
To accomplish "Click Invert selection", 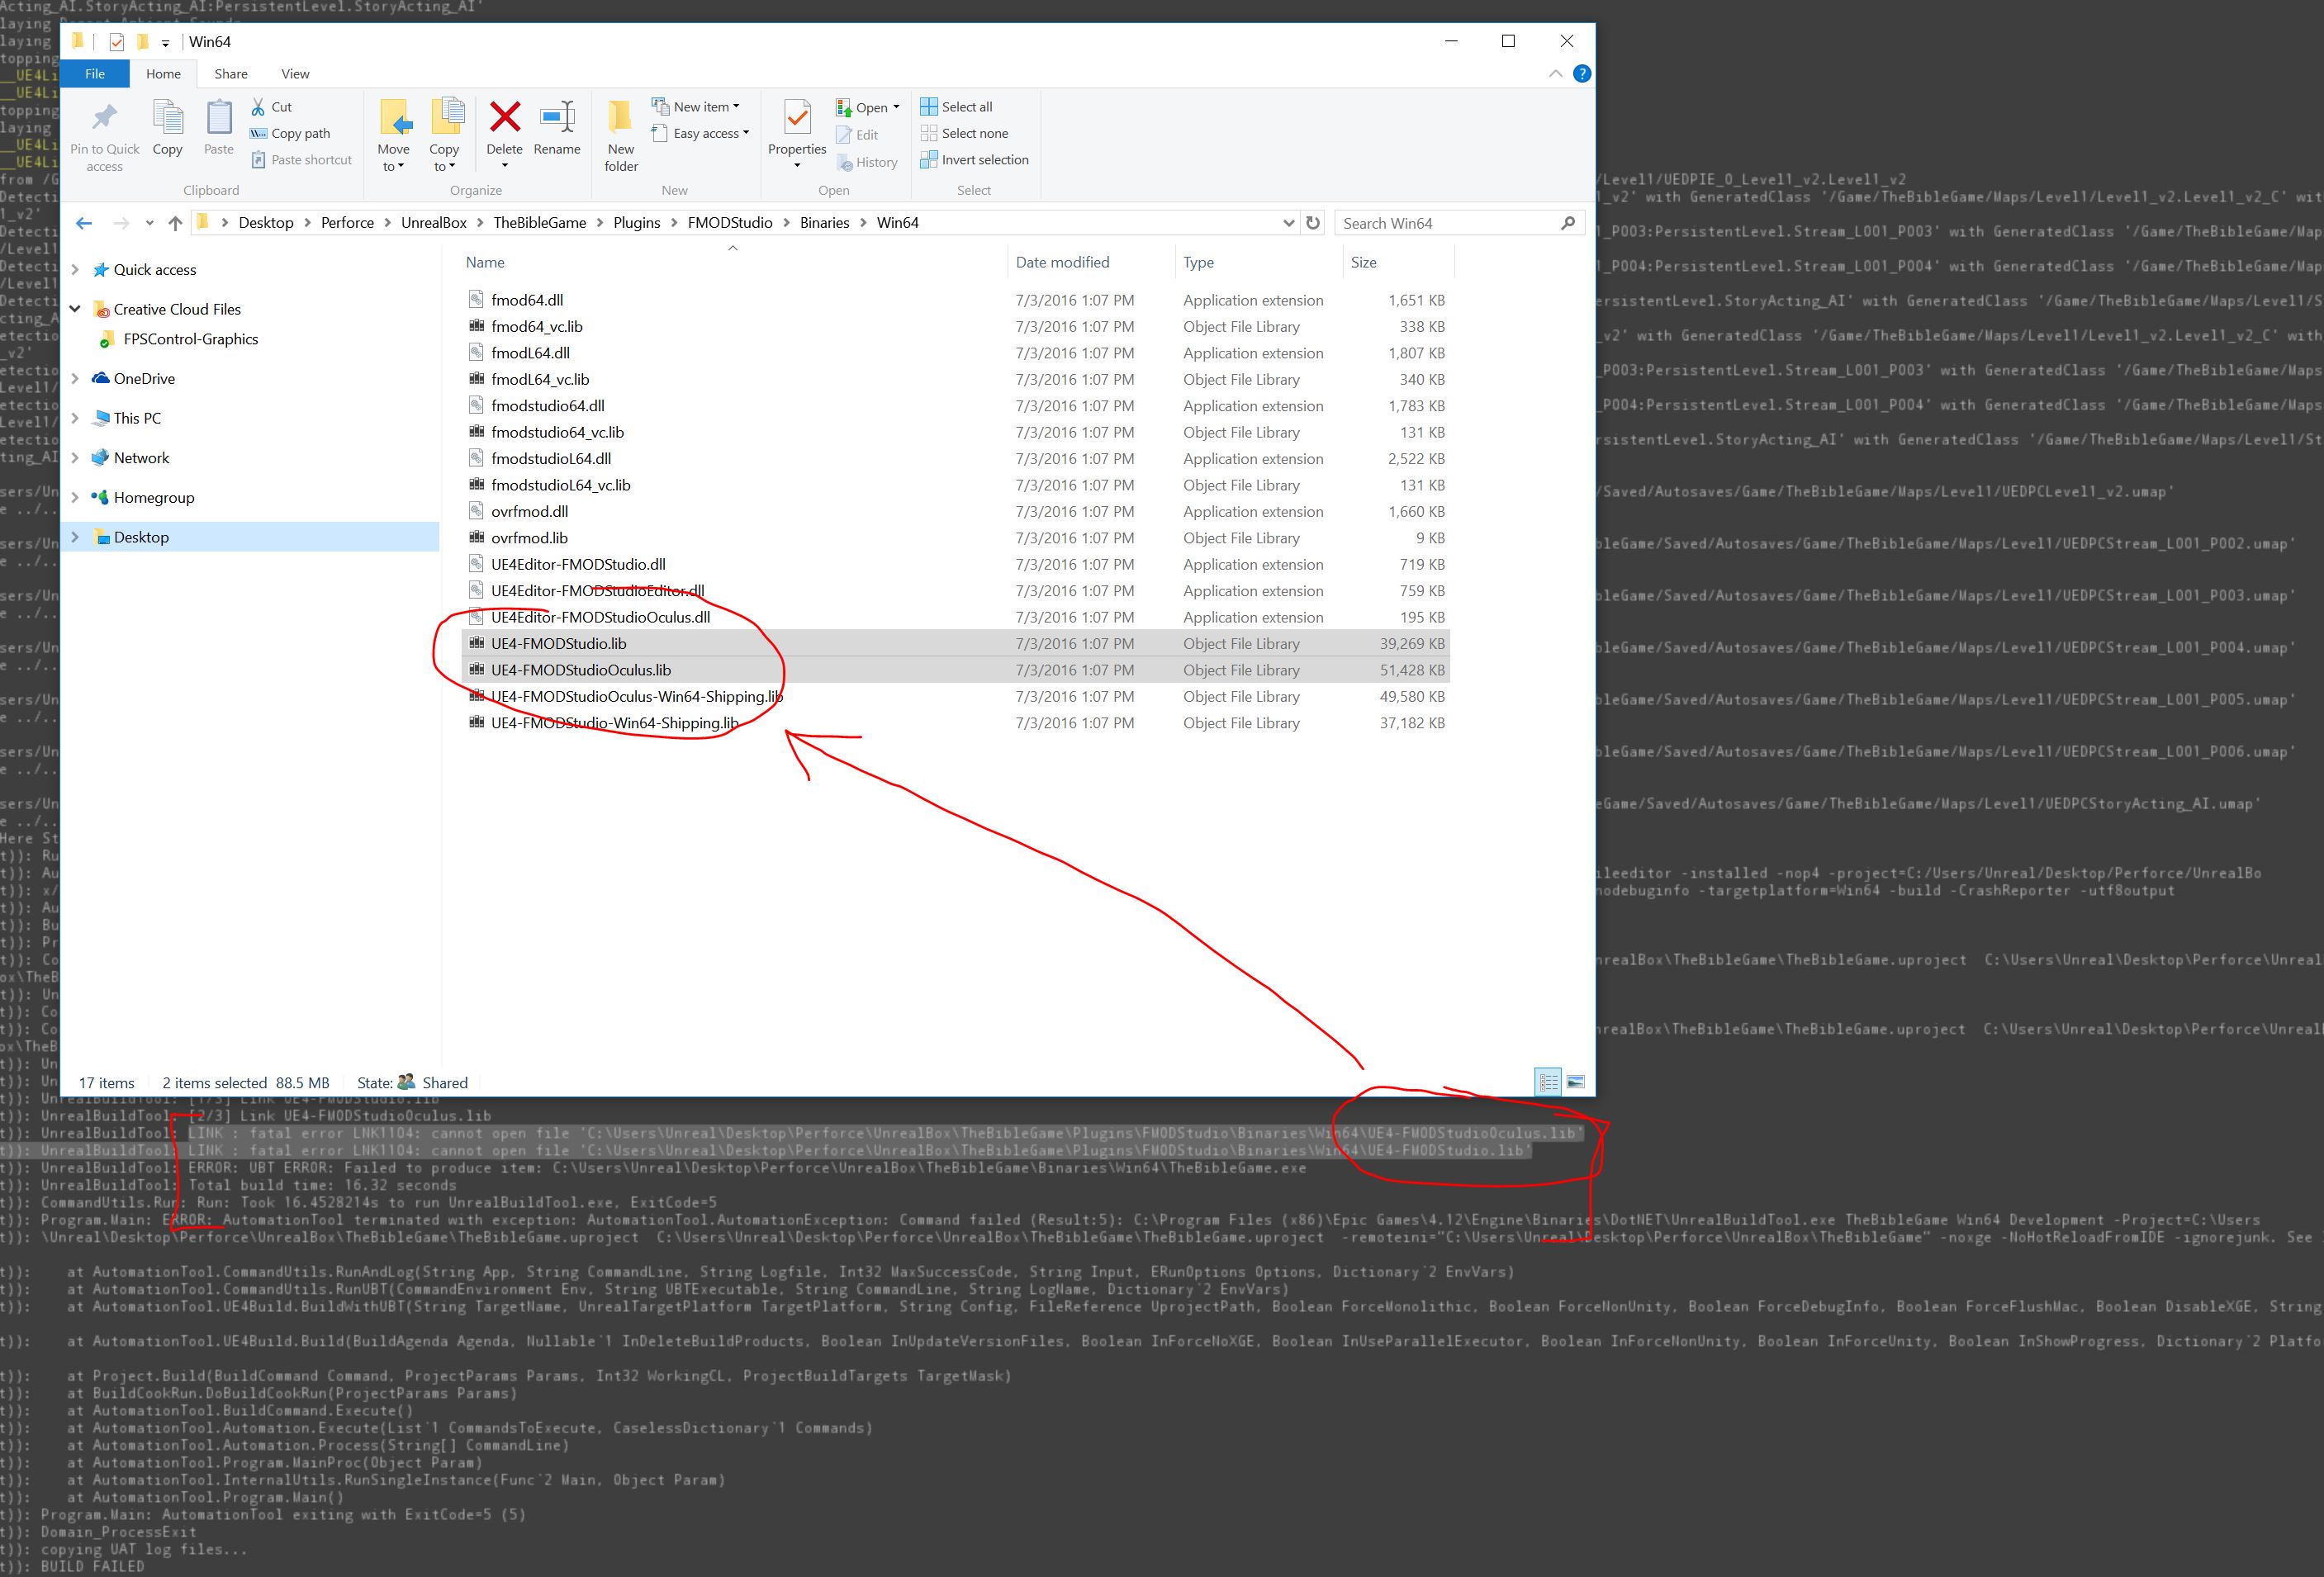I will tap(974, 160).
